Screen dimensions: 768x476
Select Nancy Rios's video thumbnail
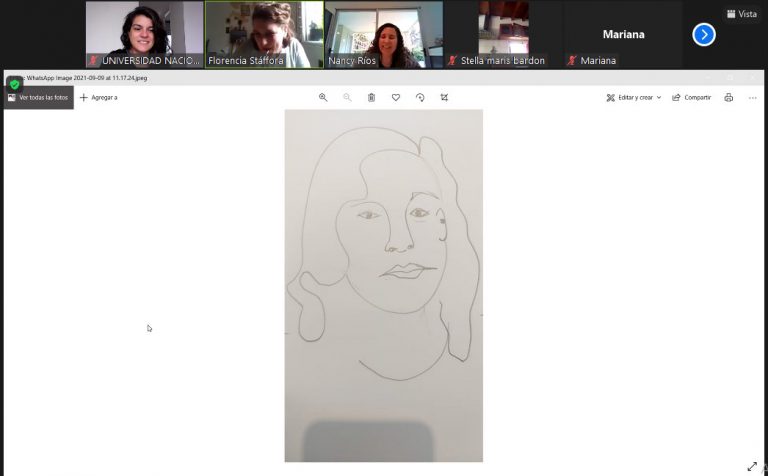(384, 34)
